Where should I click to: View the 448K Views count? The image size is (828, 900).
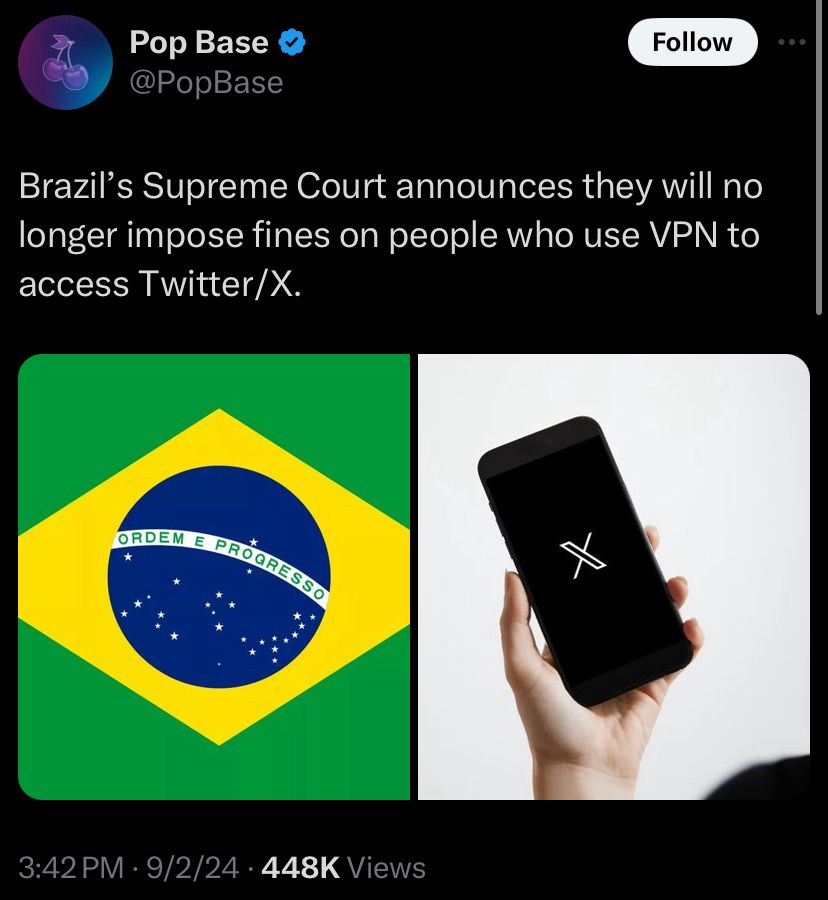(x=343, y=867)
